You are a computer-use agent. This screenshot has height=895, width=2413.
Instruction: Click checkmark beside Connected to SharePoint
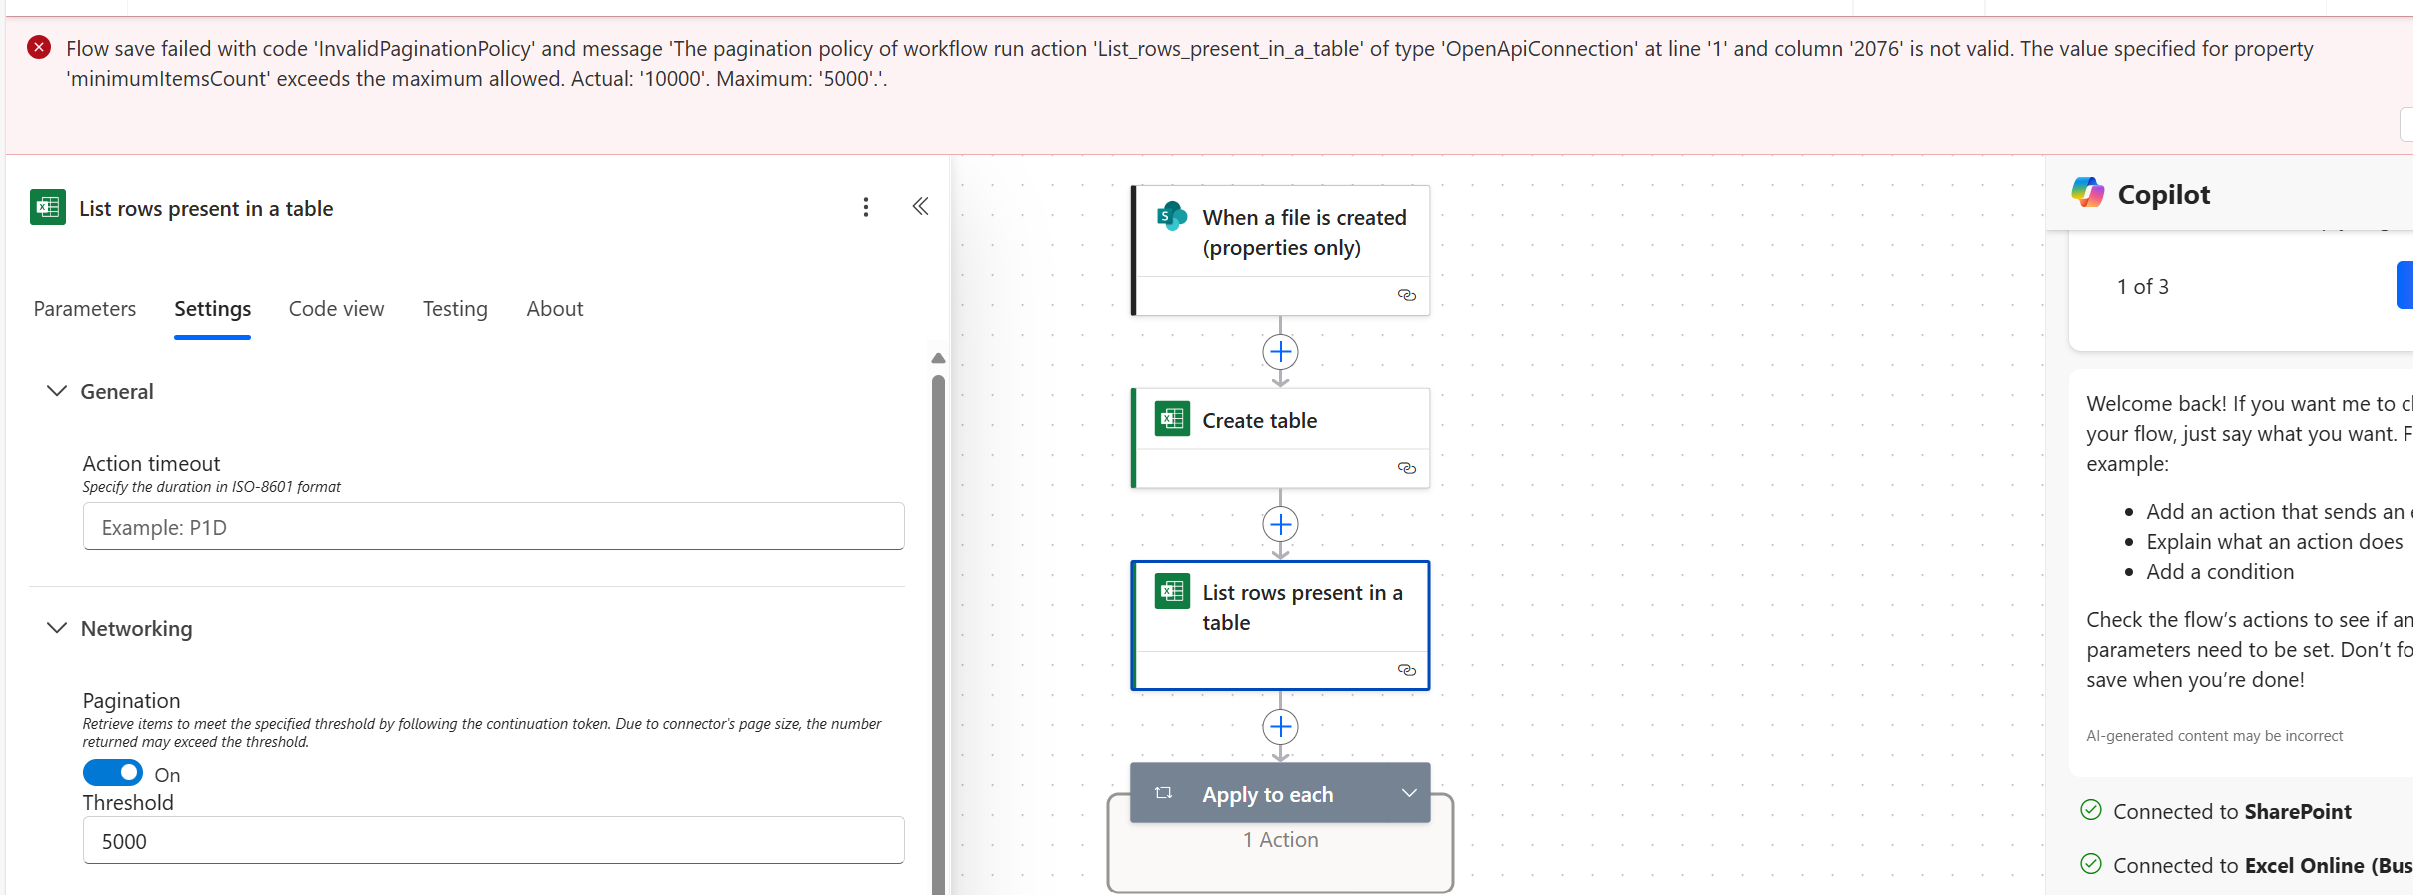point(2091,810)
